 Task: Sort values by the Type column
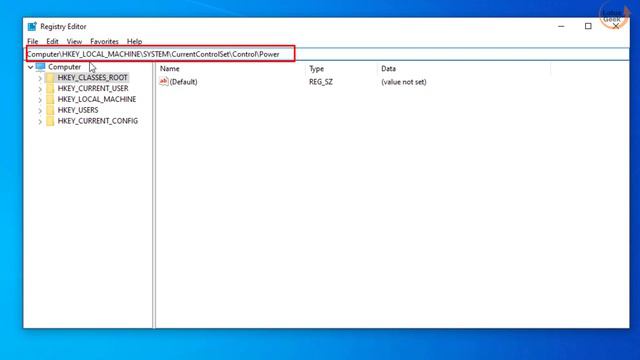point(341,69)
